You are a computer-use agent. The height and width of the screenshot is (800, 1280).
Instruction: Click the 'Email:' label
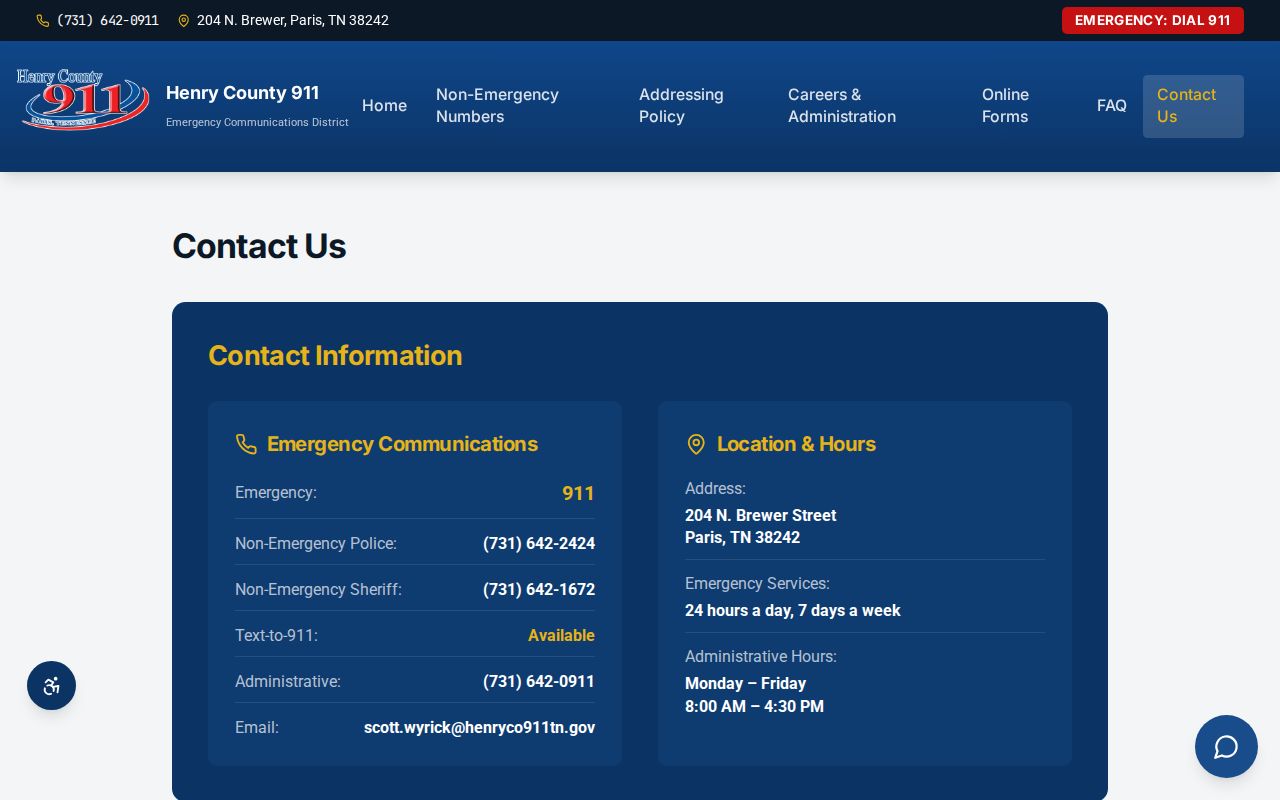pyautogui.click(x=257, y=728)
